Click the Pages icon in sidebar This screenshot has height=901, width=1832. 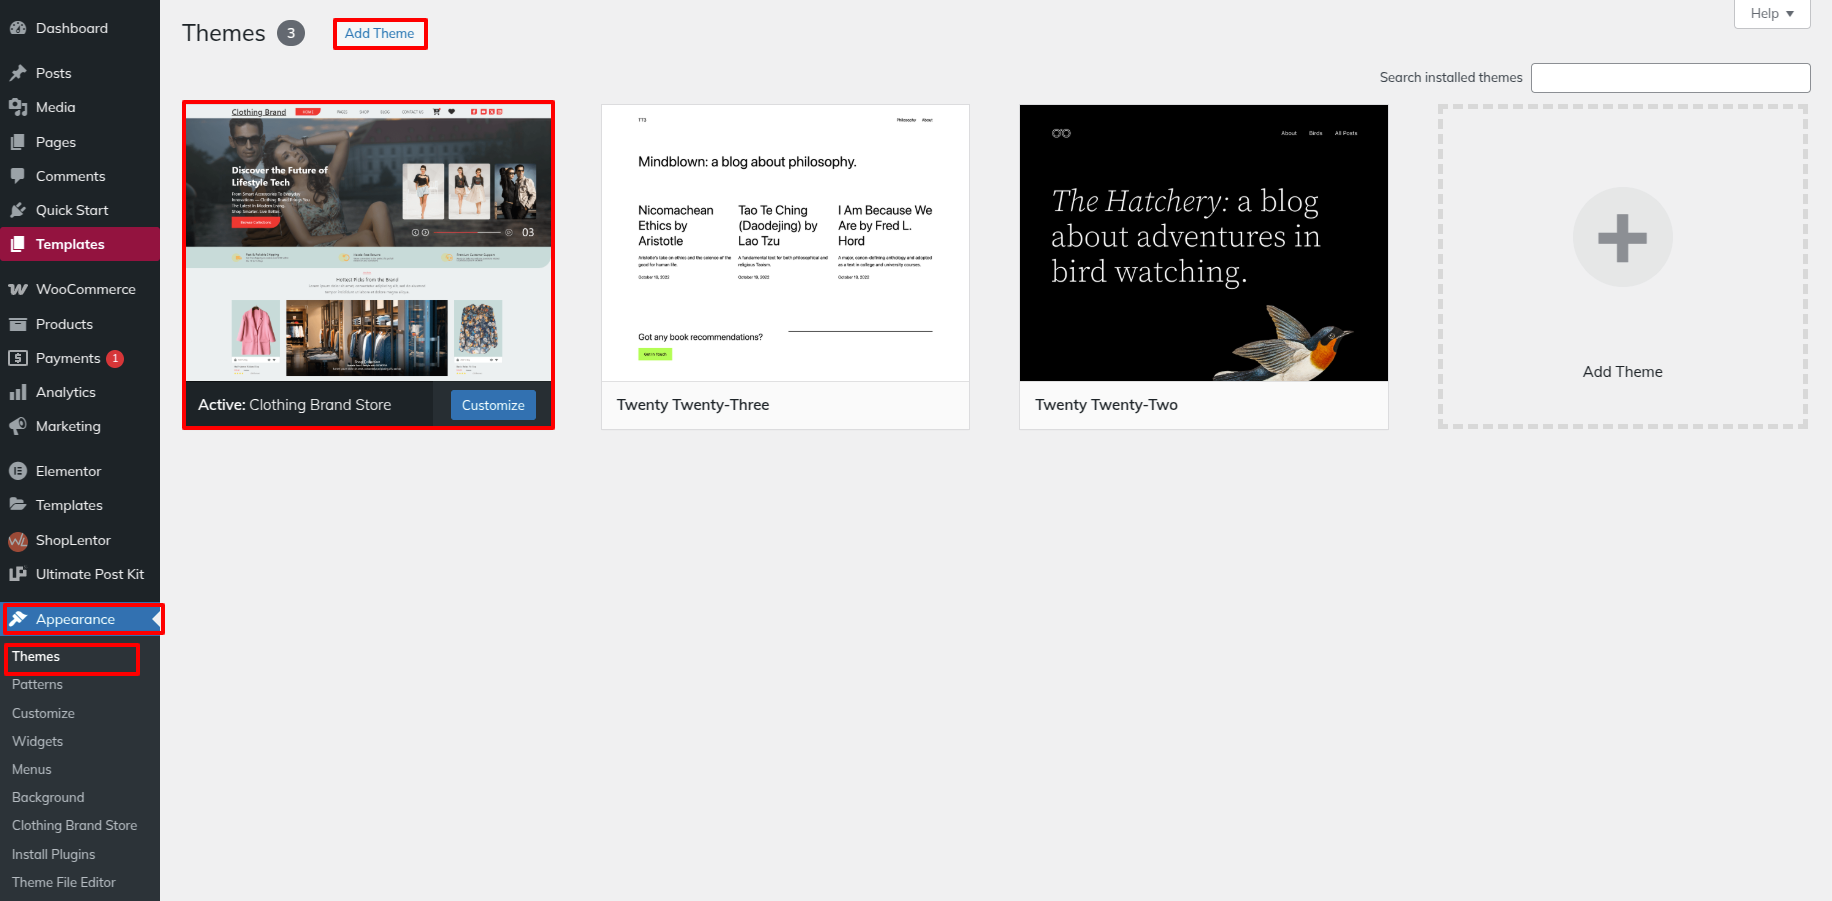[x=18, y=142]
